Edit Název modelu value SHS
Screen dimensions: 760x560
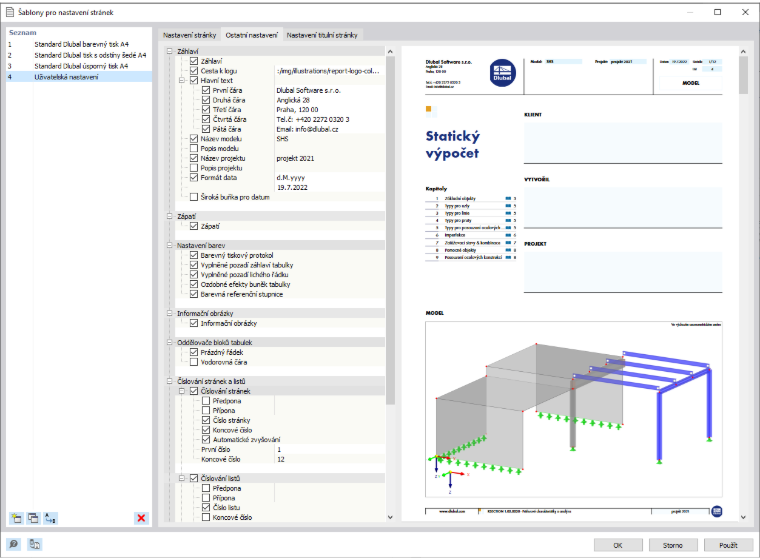(x=330, y=139)
